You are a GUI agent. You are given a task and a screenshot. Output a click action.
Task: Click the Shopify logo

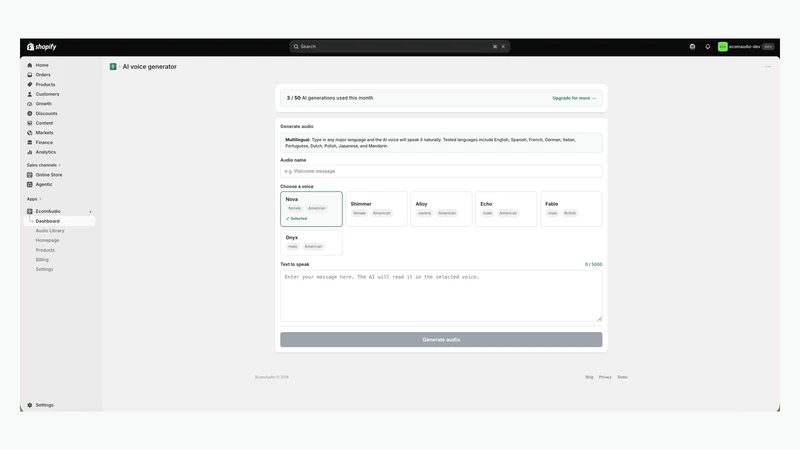coord(42,46)
